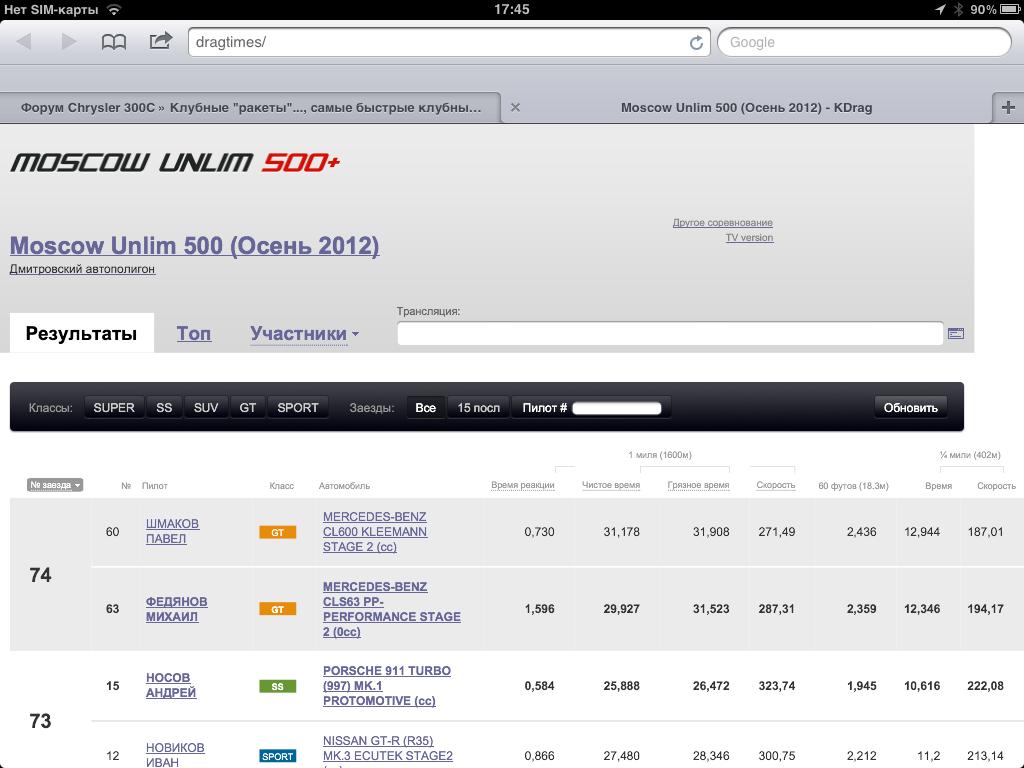This screenshot has height=768, width=1024.
Task: Open pilot Федянов Михаил
Action: [176, 609]
